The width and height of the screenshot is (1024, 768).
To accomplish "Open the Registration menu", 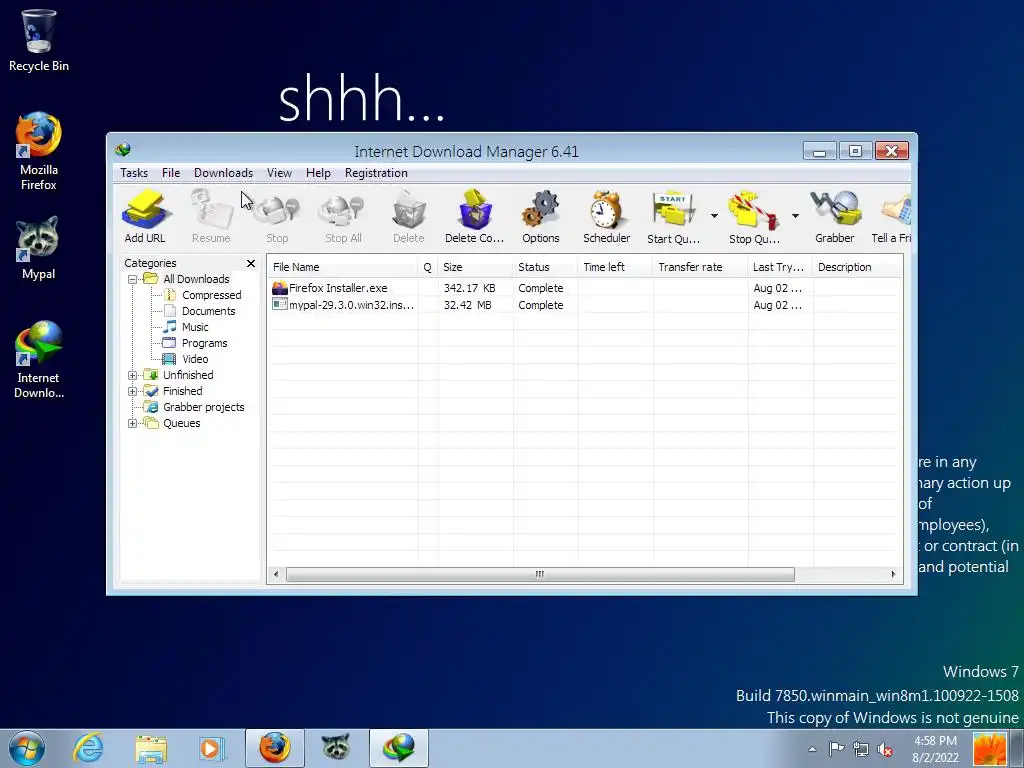I will [x=376, y=173].
